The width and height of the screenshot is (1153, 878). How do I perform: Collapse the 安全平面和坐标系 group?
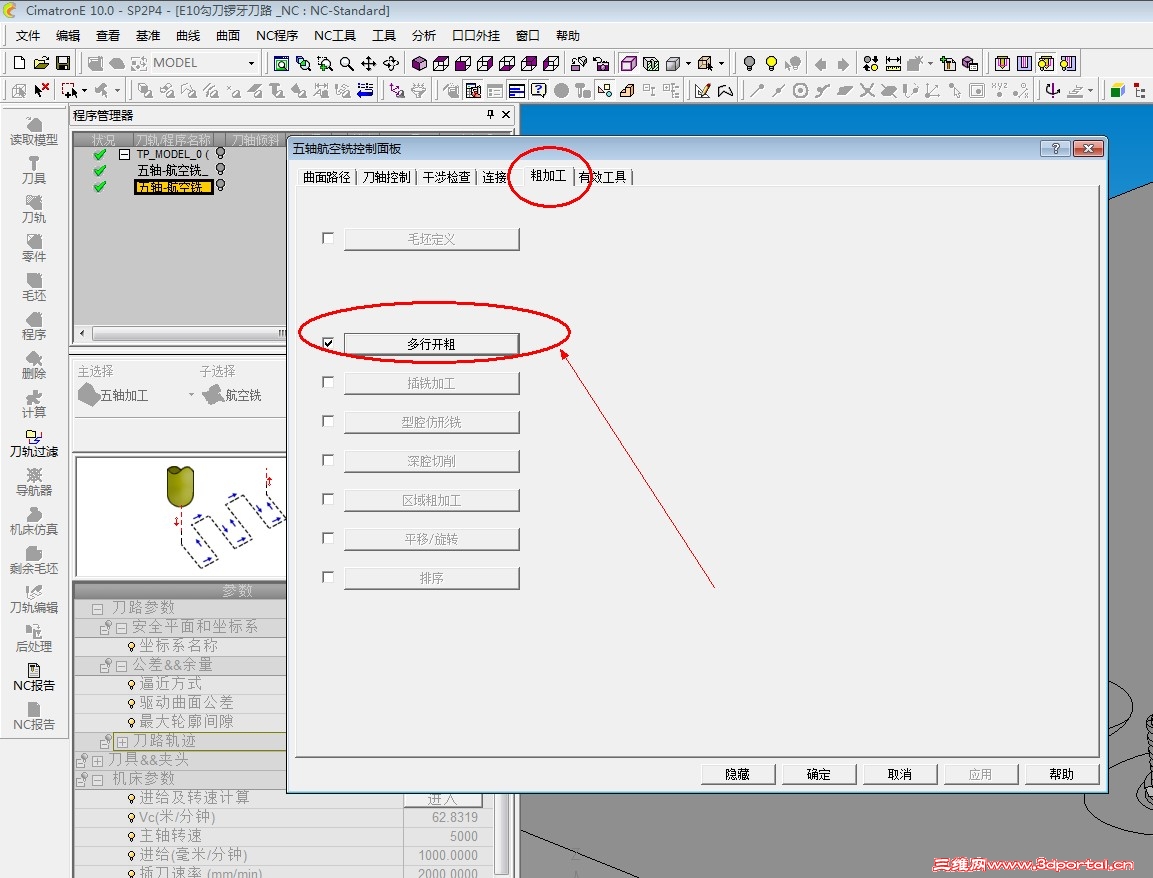(x=121, y=628)
